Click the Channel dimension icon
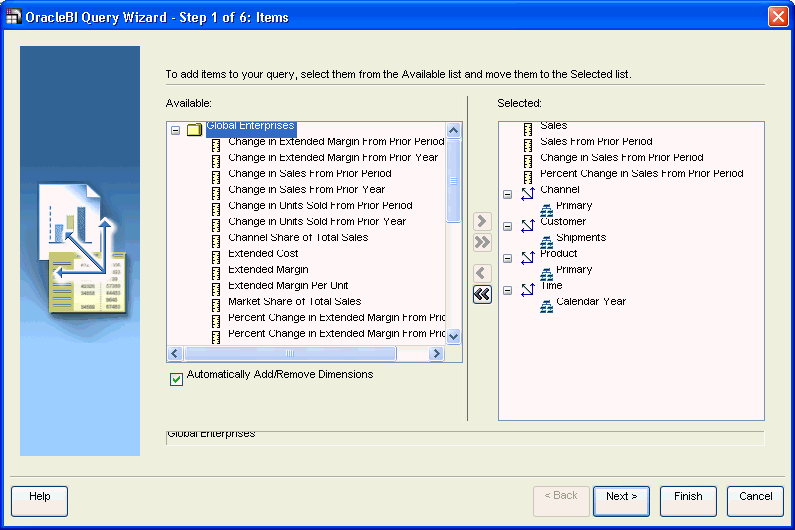Image resolution: width=795 pixels, height=530 pixels. (x=528, y=194)
